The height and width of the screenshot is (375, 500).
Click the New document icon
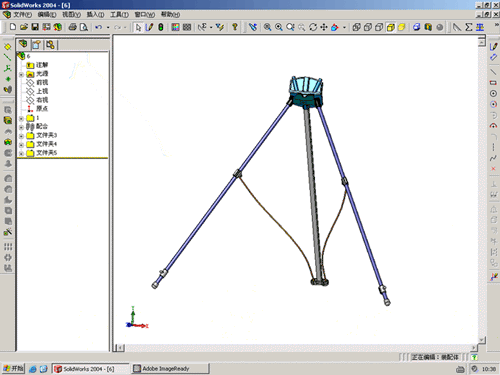(13, 27)
